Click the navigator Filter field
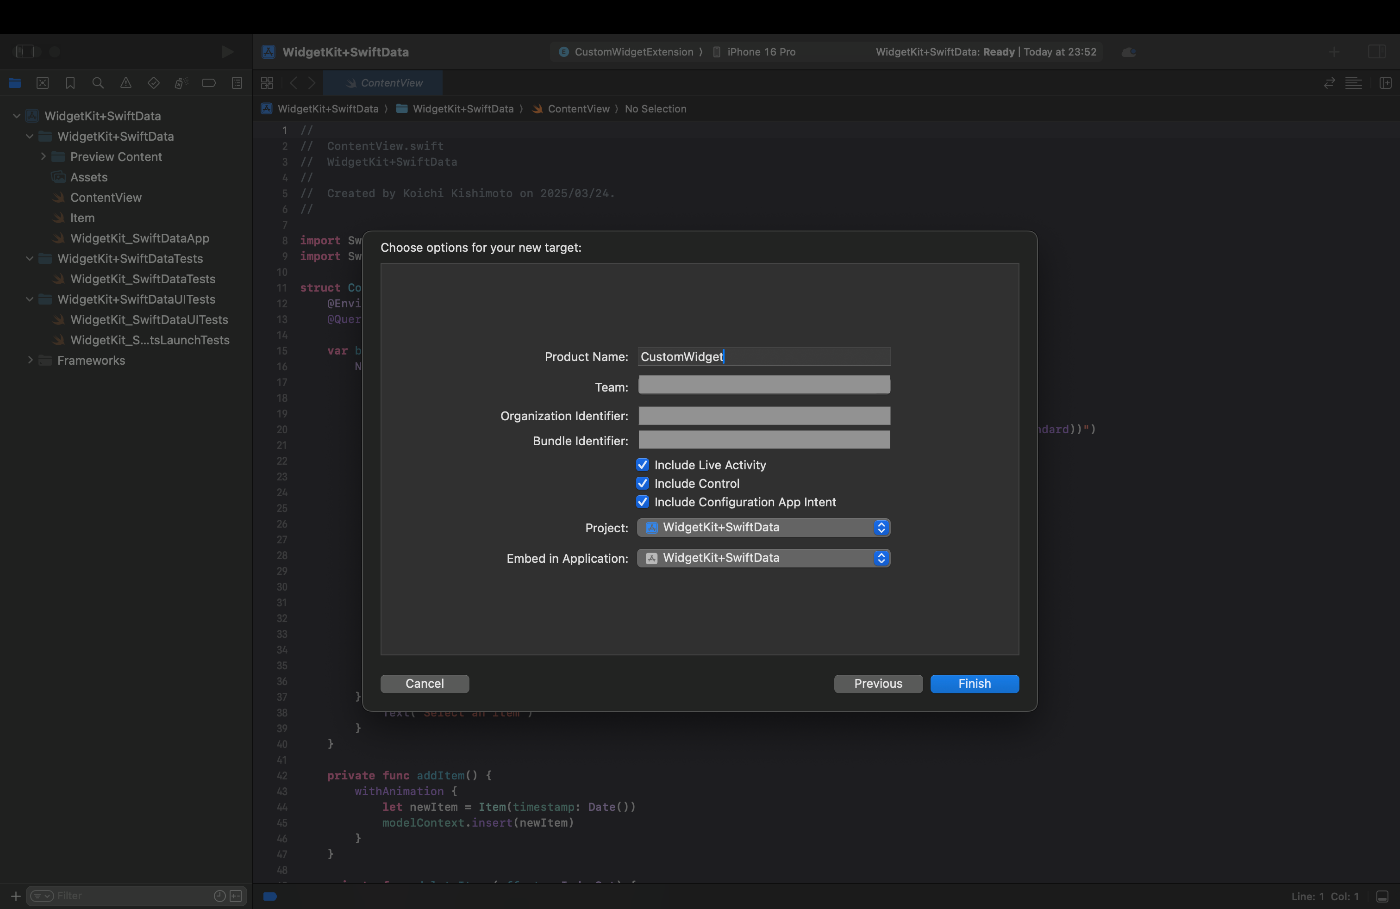This screenshot has height=909, width=1400. (x=137, y=896)
